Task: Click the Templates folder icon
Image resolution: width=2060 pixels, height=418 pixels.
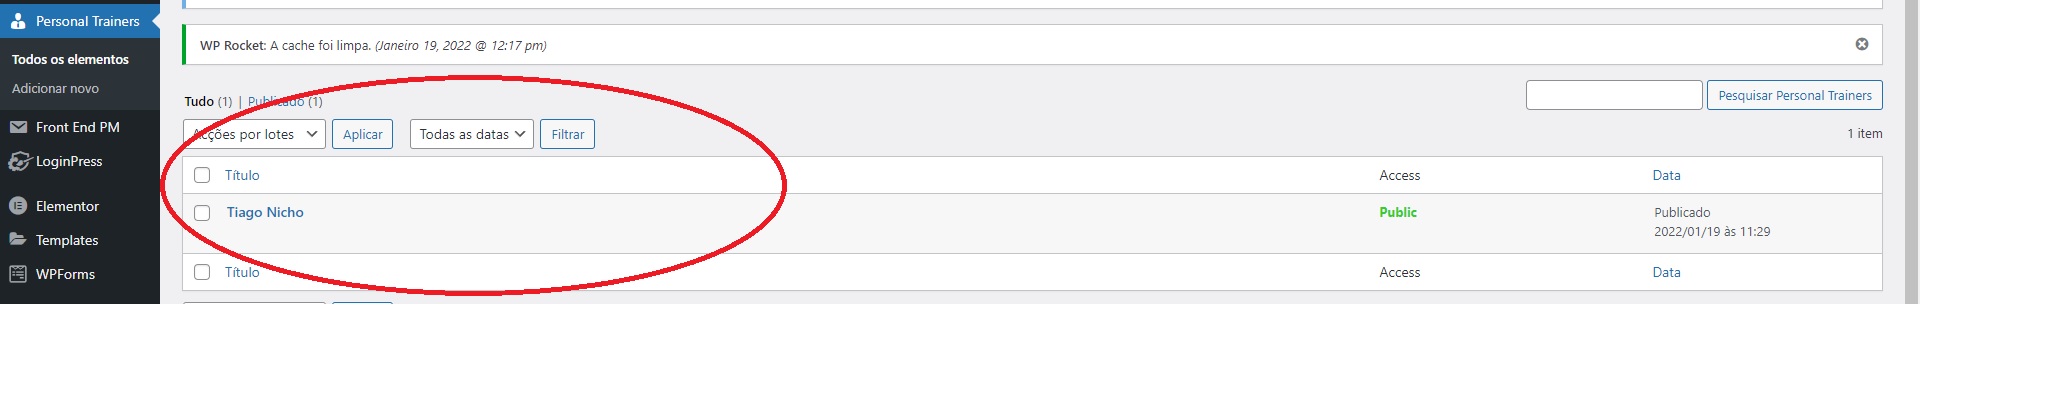Action: (18, 240)
